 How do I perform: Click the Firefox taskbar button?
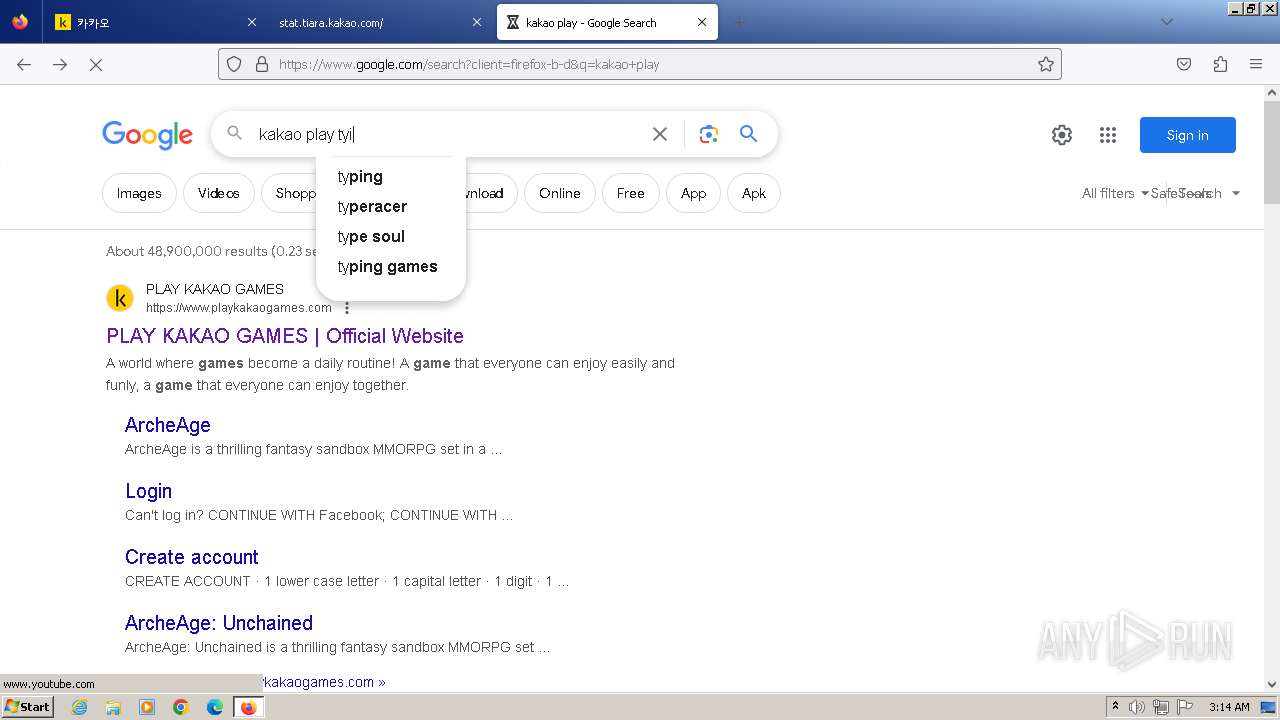(x=248, y=707)
